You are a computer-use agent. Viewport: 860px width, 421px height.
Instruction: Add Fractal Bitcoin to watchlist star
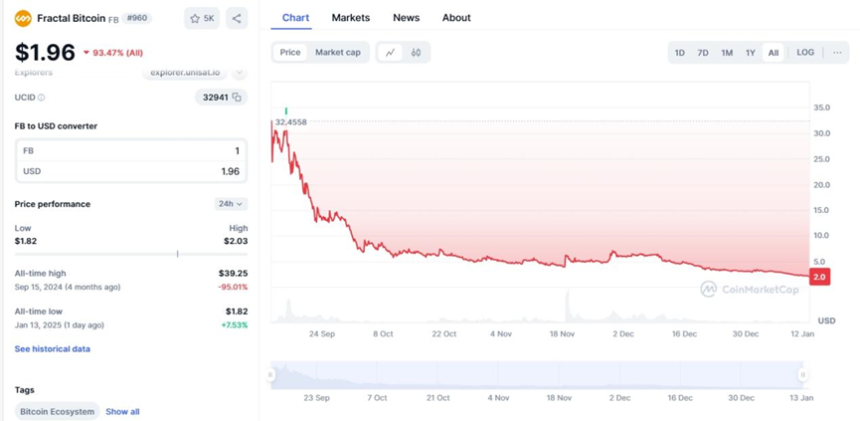[202, 19]
